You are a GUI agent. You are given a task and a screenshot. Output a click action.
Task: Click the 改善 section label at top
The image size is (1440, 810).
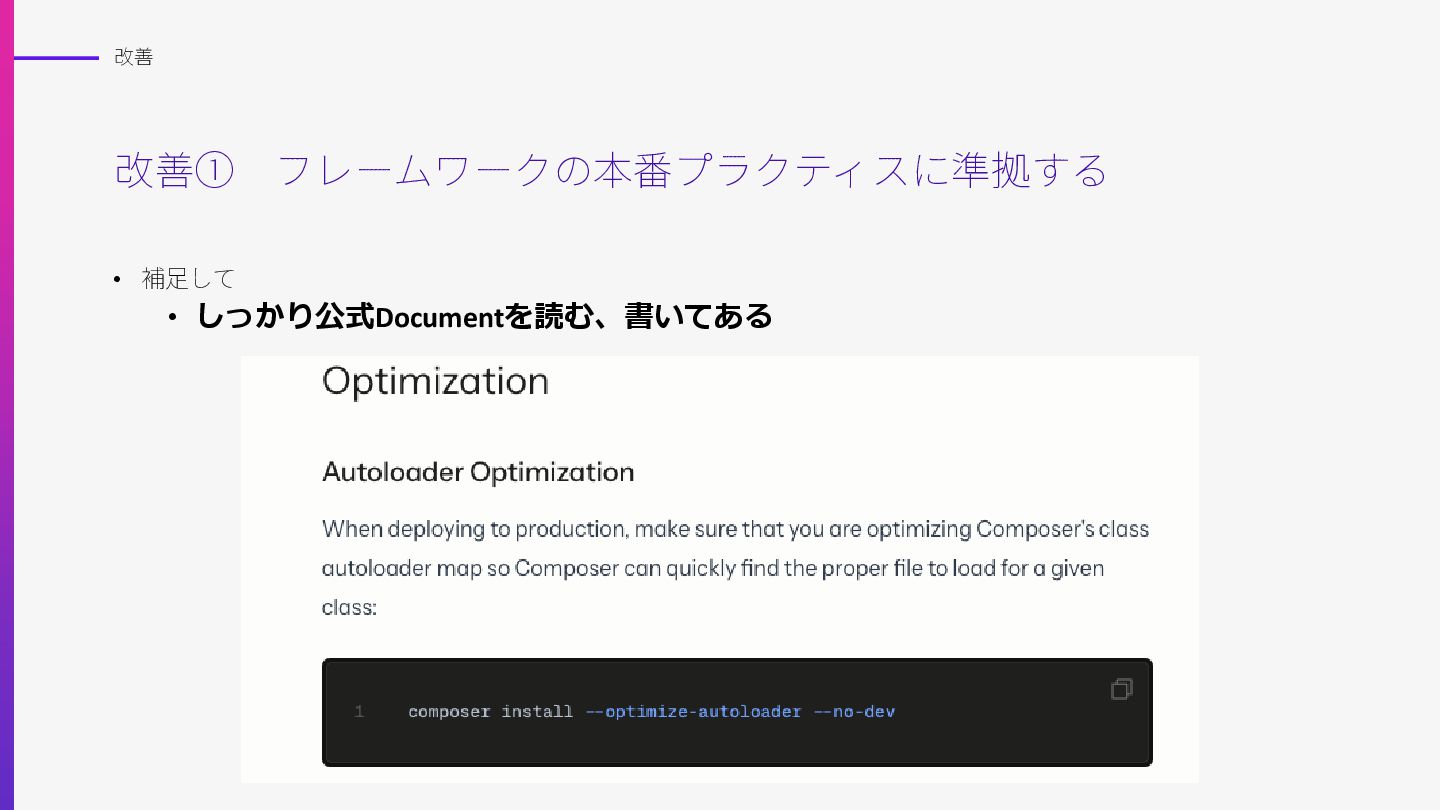coord(134,57)
